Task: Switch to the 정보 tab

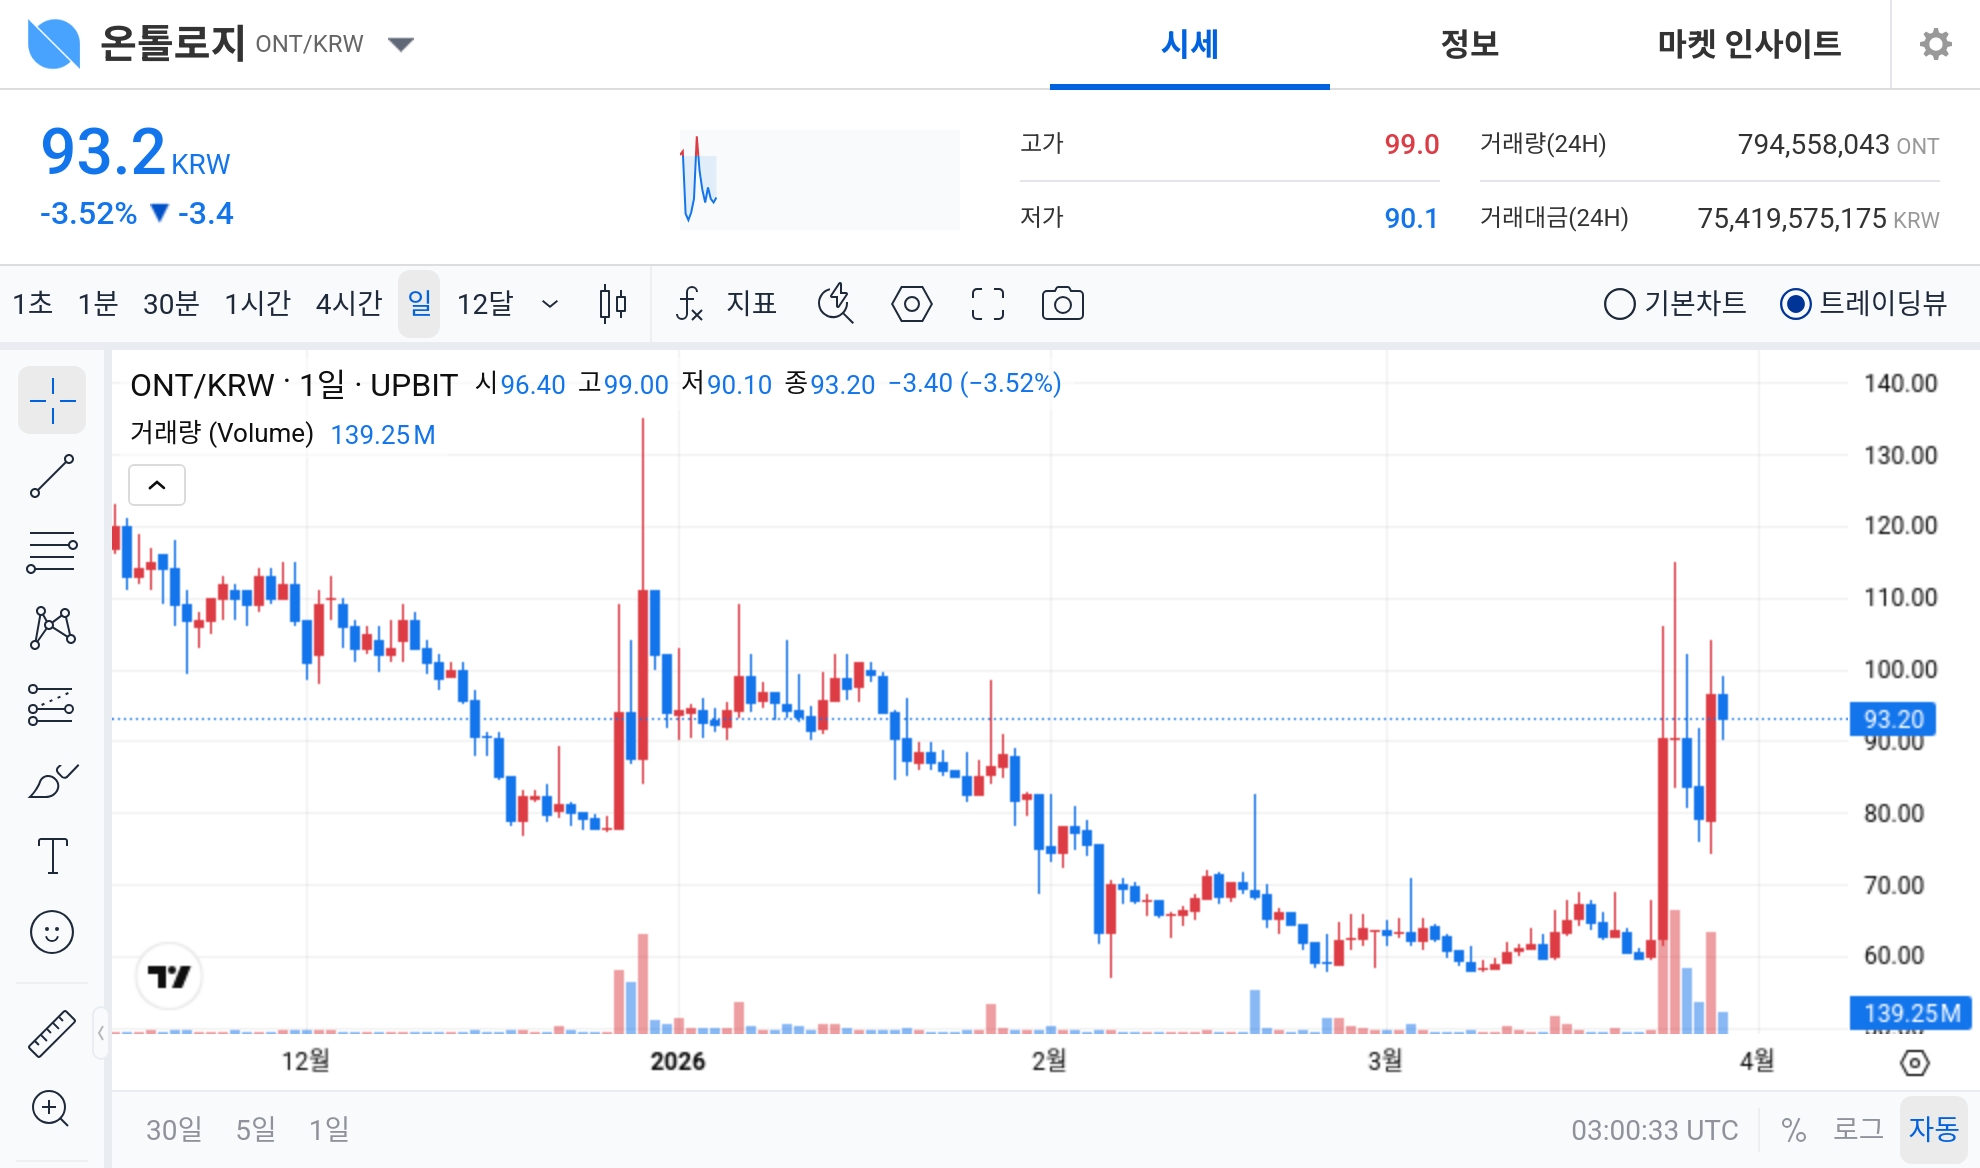Action: coord(1468,44)
